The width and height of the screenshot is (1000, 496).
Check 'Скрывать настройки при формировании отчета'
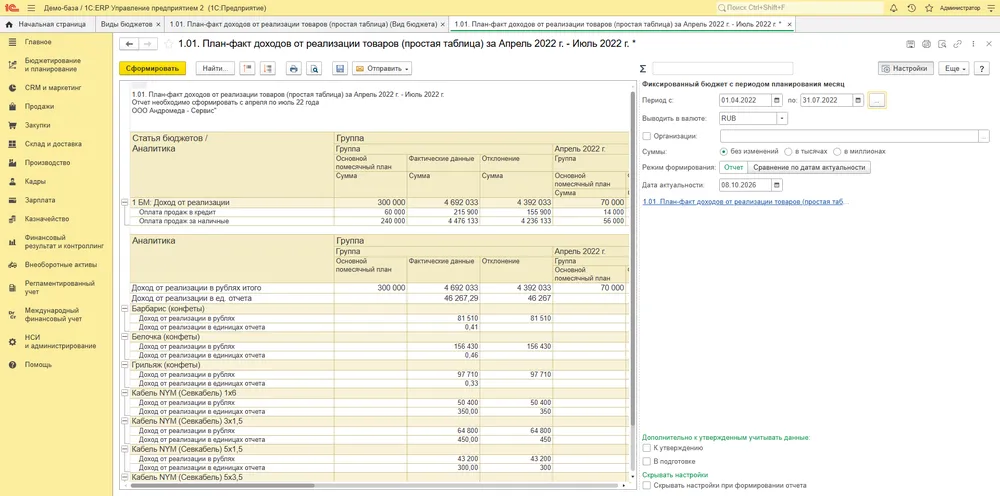[x=647, y=485]
